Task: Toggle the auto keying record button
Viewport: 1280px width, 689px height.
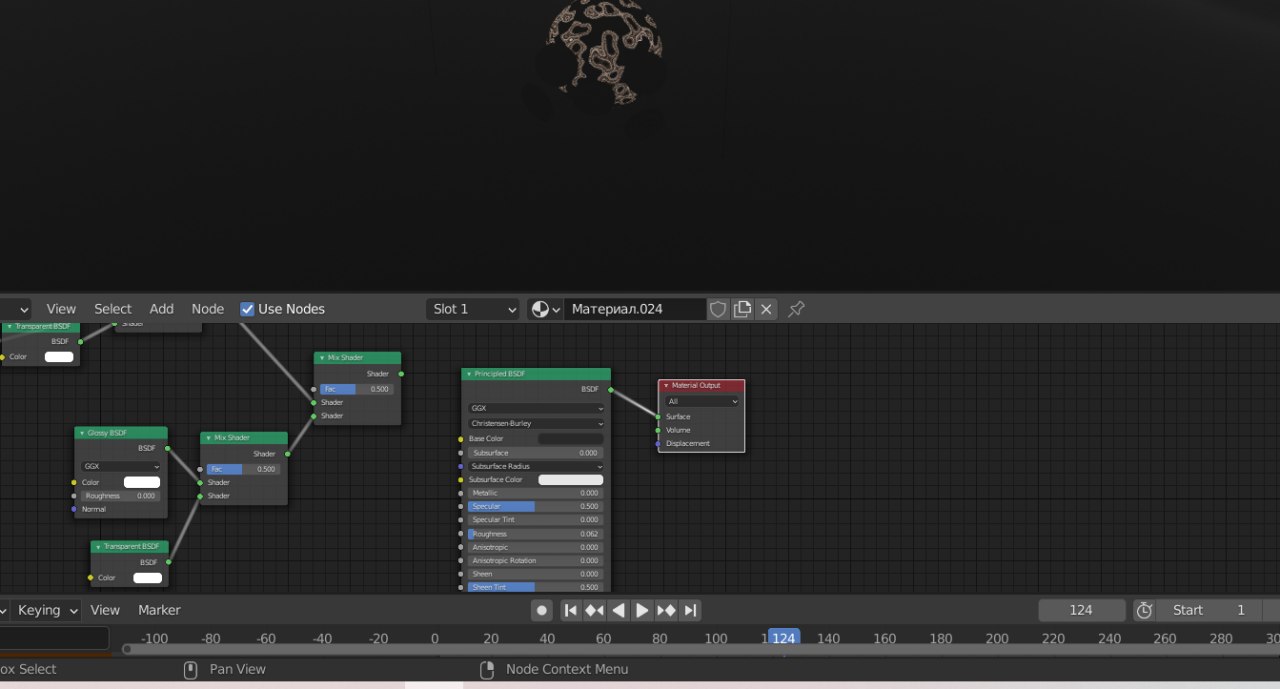Action: pyautogui.click(x=542, y=610)
